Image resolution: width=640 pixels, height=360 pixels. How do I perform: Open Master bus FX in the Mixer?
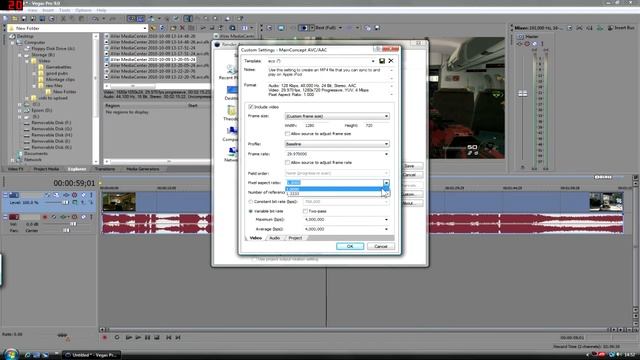[520, 44]
